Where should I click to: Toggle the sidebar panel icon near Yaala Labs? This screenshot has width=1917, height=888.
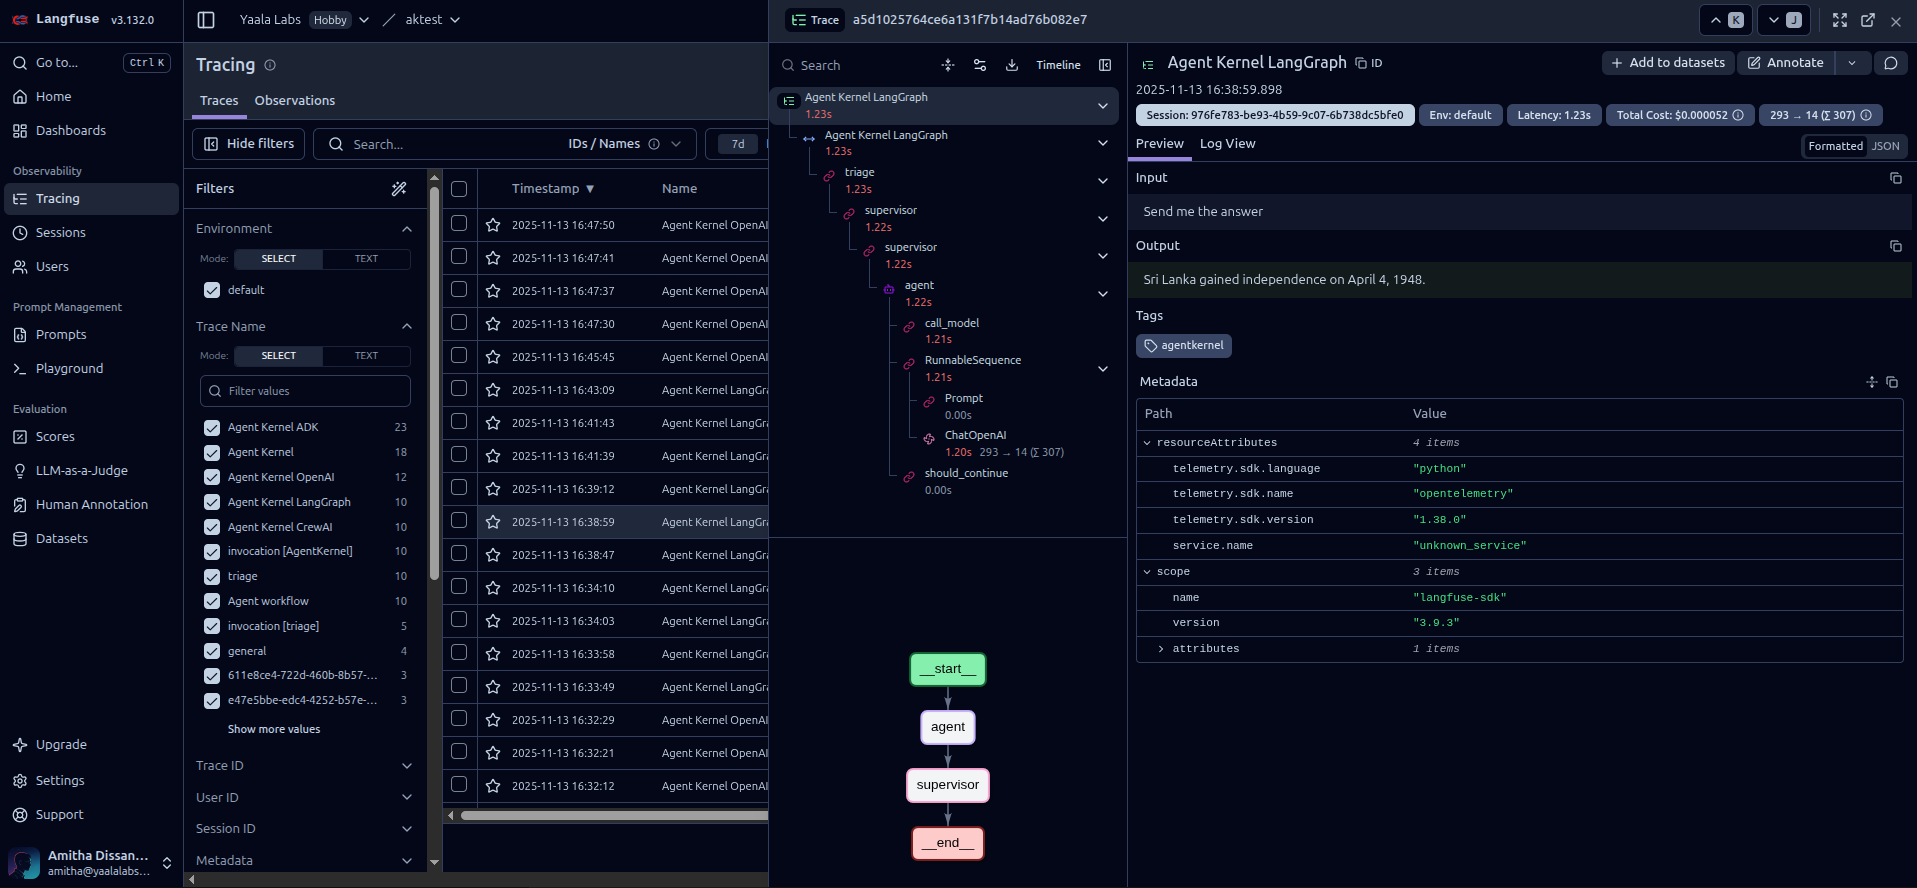pos(206,20)
